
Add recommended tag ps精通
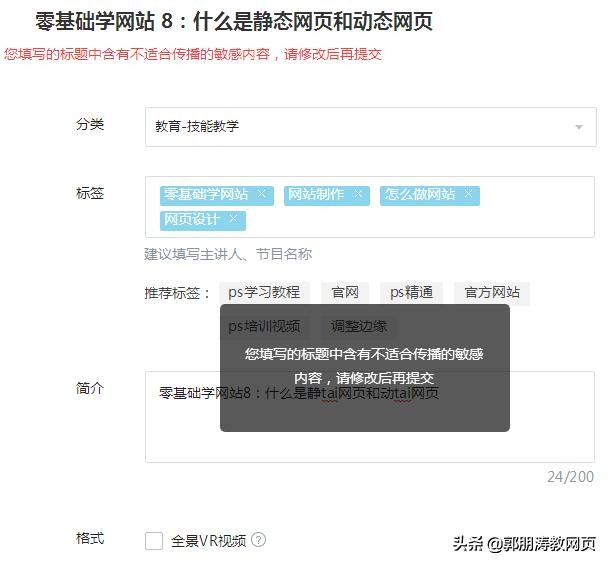tap(411, 292)
